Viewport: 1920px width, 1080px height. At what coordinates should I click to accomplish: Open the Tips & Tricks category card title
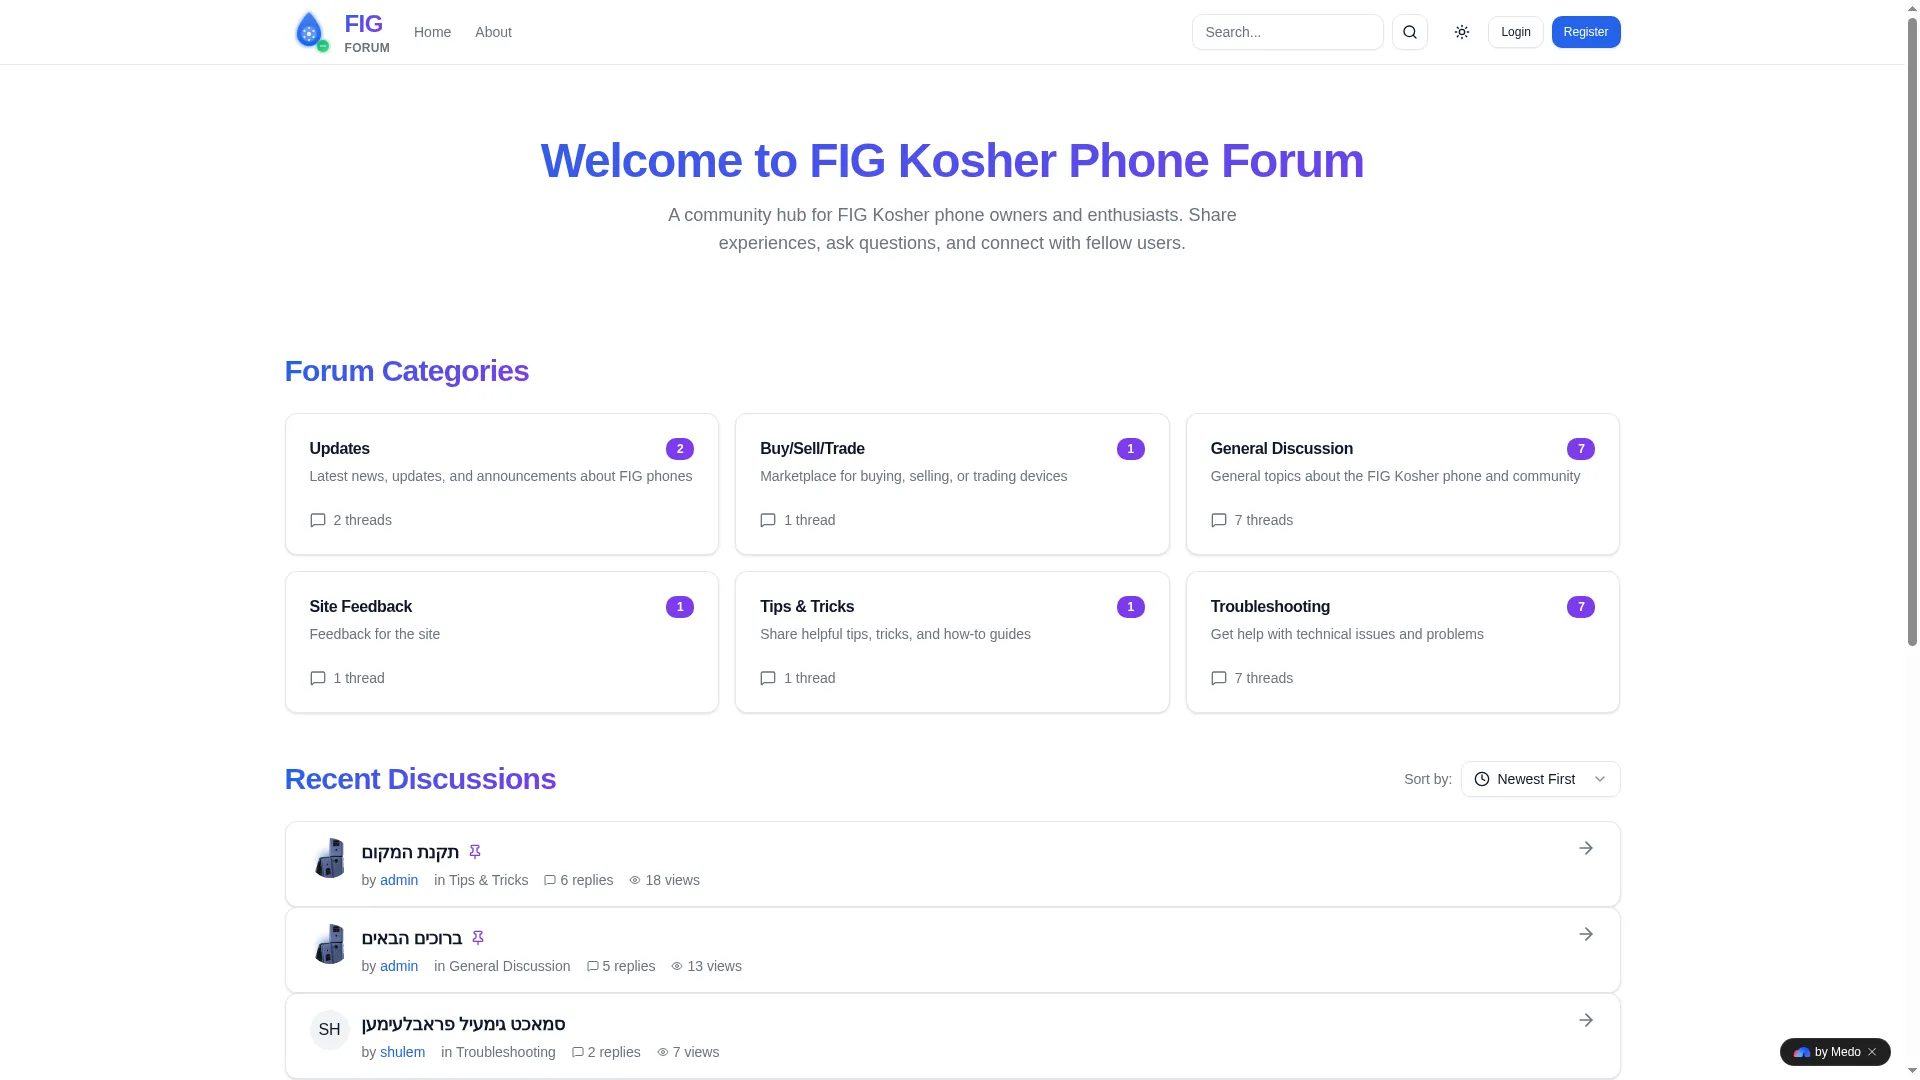[807, 607]
